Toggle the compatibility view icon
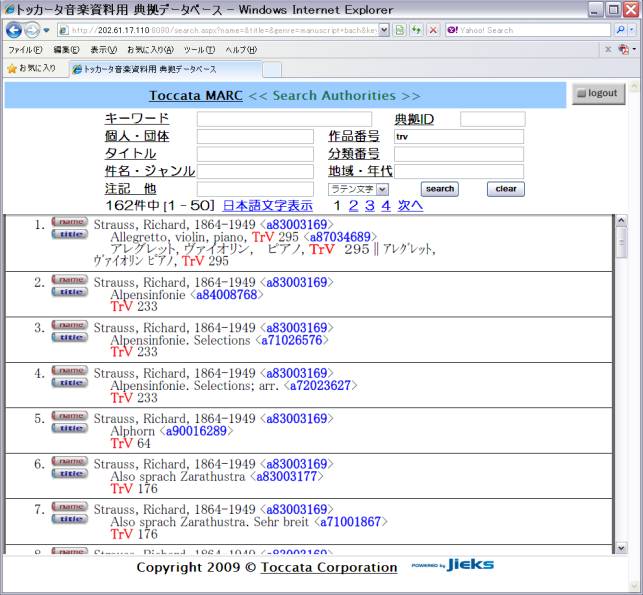 click(400, 30)
